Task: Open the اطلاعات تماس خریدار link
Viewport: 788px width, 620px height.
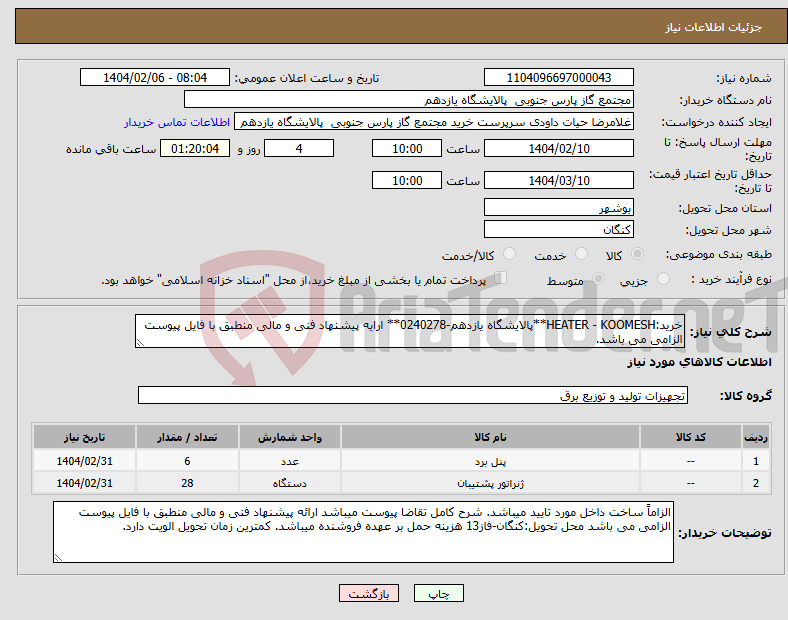Action: [x=177, y=122]
